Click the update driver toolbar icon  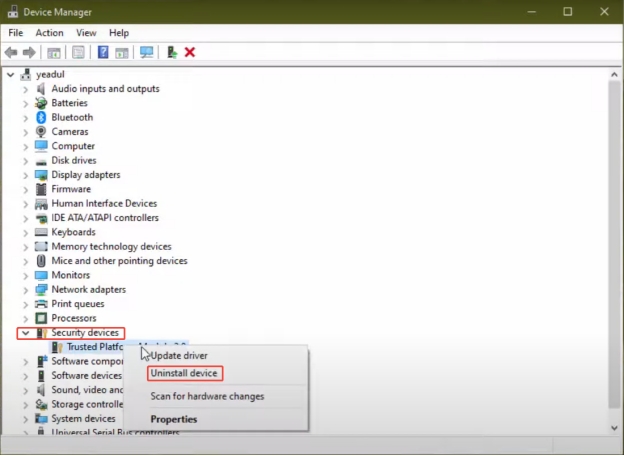tap(172, 52)
